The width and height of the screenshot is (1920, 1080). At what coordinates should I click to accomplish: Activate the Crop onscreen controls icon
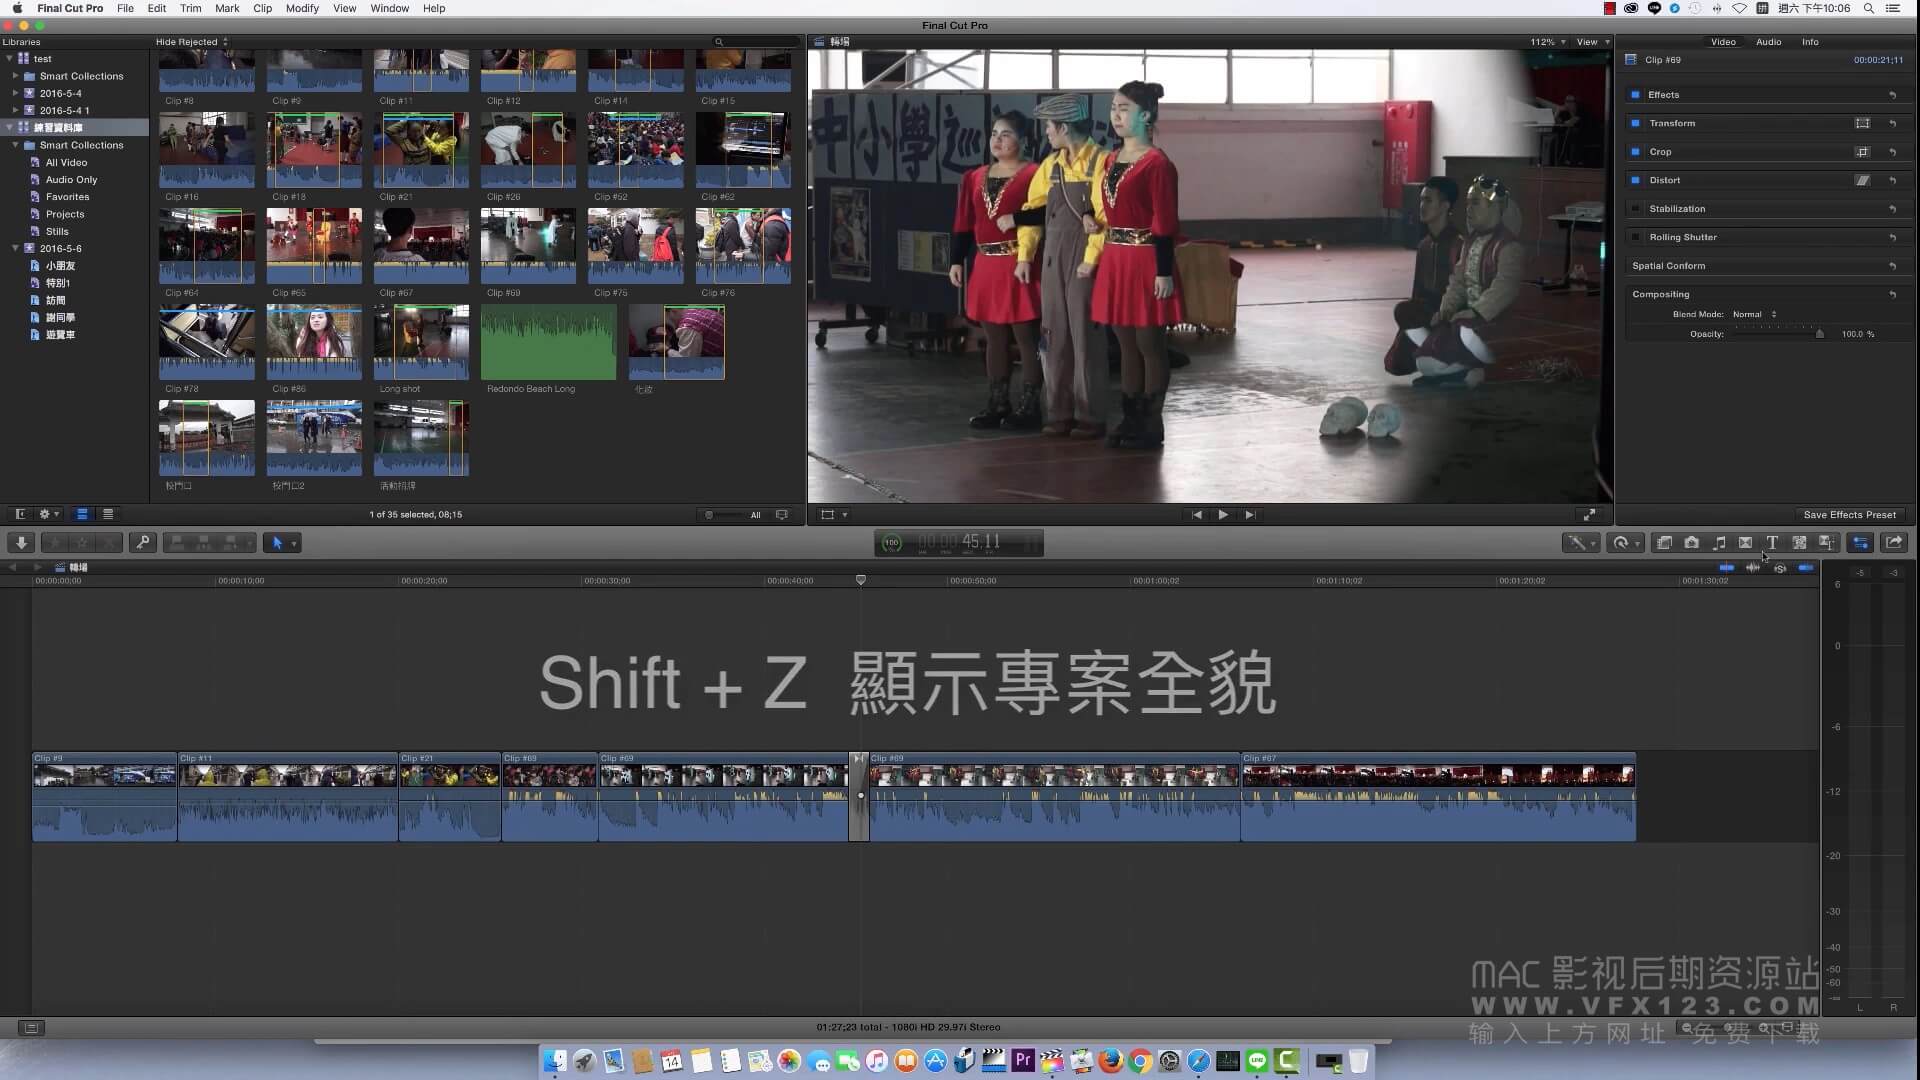(x=1862, y=152)
